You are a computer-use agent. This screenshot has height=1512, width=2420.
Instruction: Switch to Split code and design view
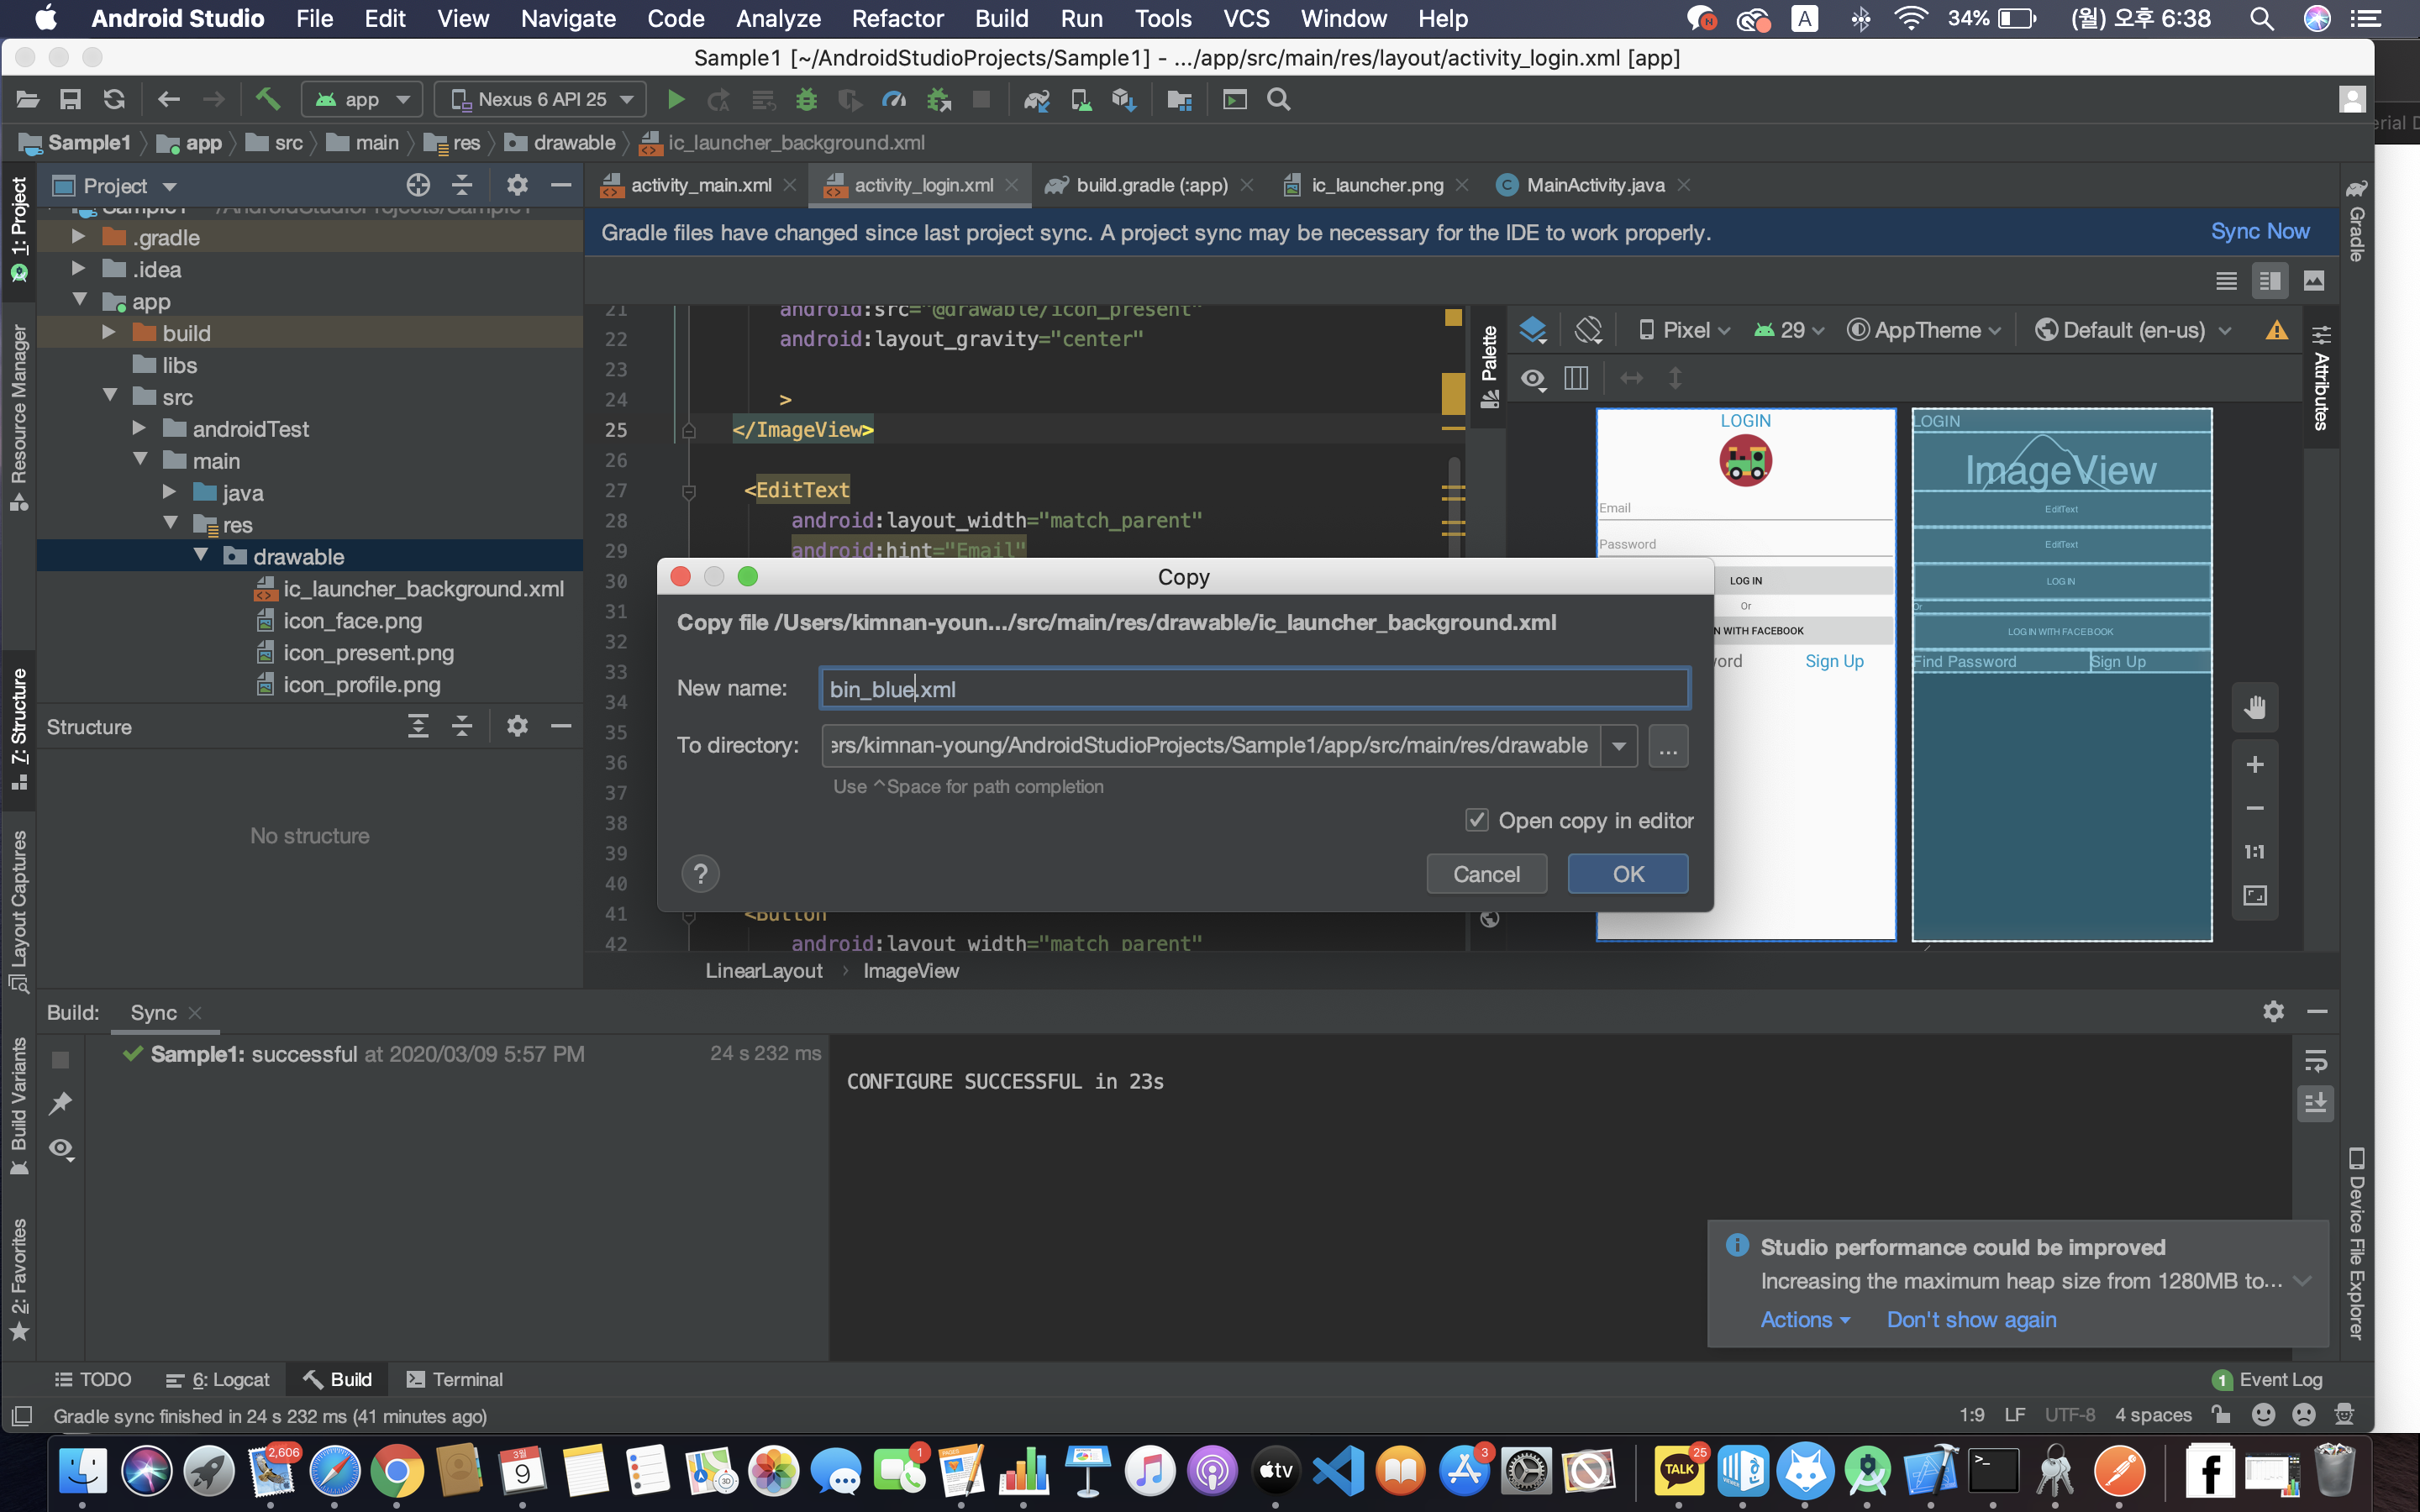pyautogui.click(x=2269, y=281)
